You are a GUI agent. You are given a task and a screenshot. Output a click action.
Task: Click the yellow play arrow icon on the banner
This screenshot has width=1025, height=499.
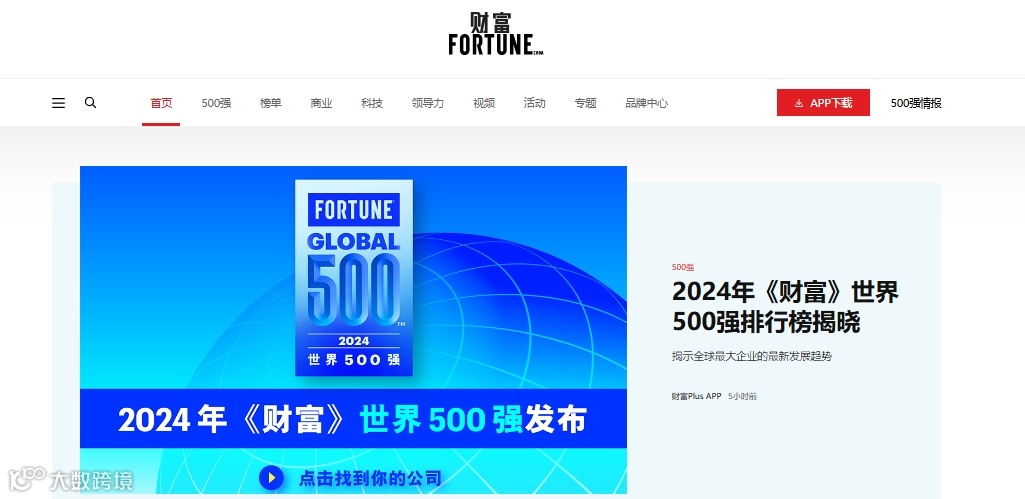pos(271,478)
